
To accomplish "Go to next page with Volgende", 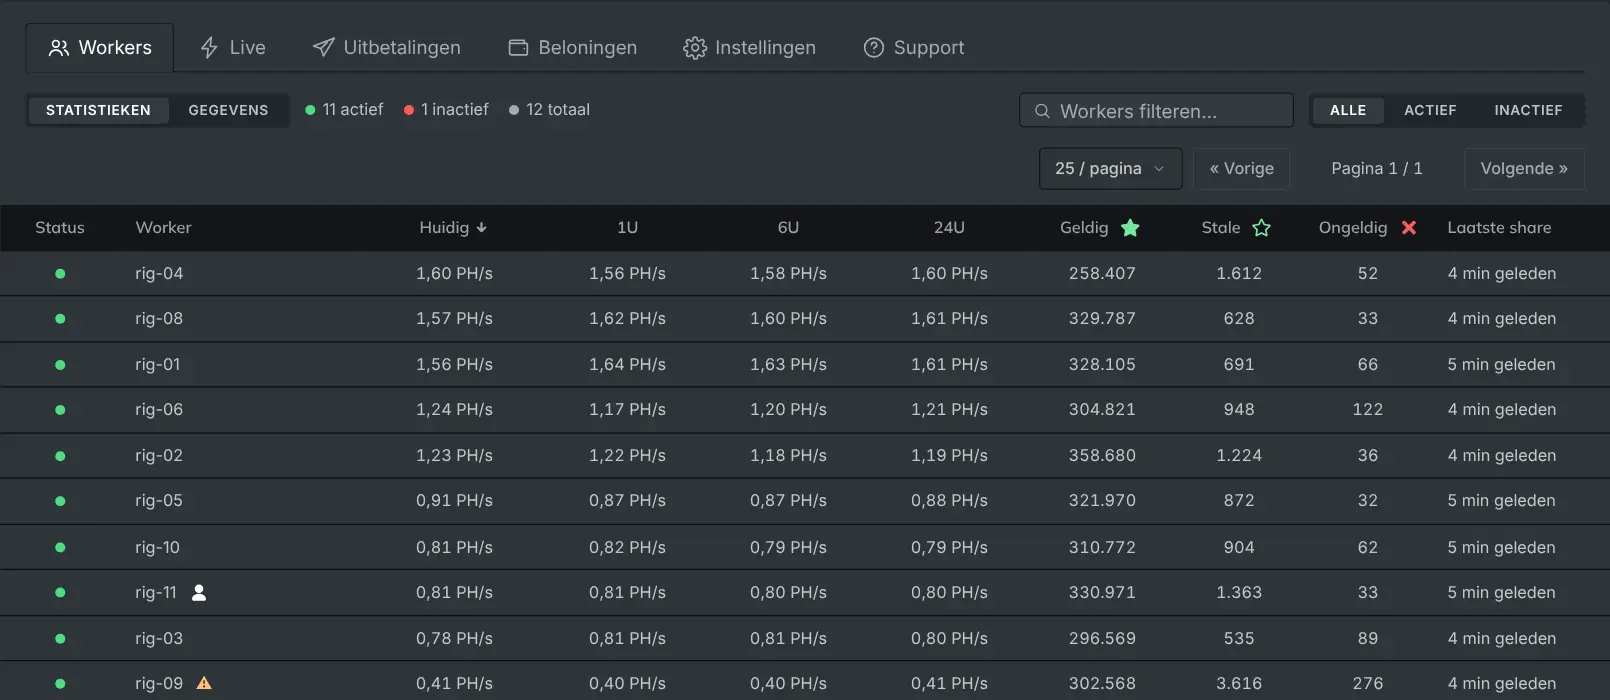I will point(1524,169).
